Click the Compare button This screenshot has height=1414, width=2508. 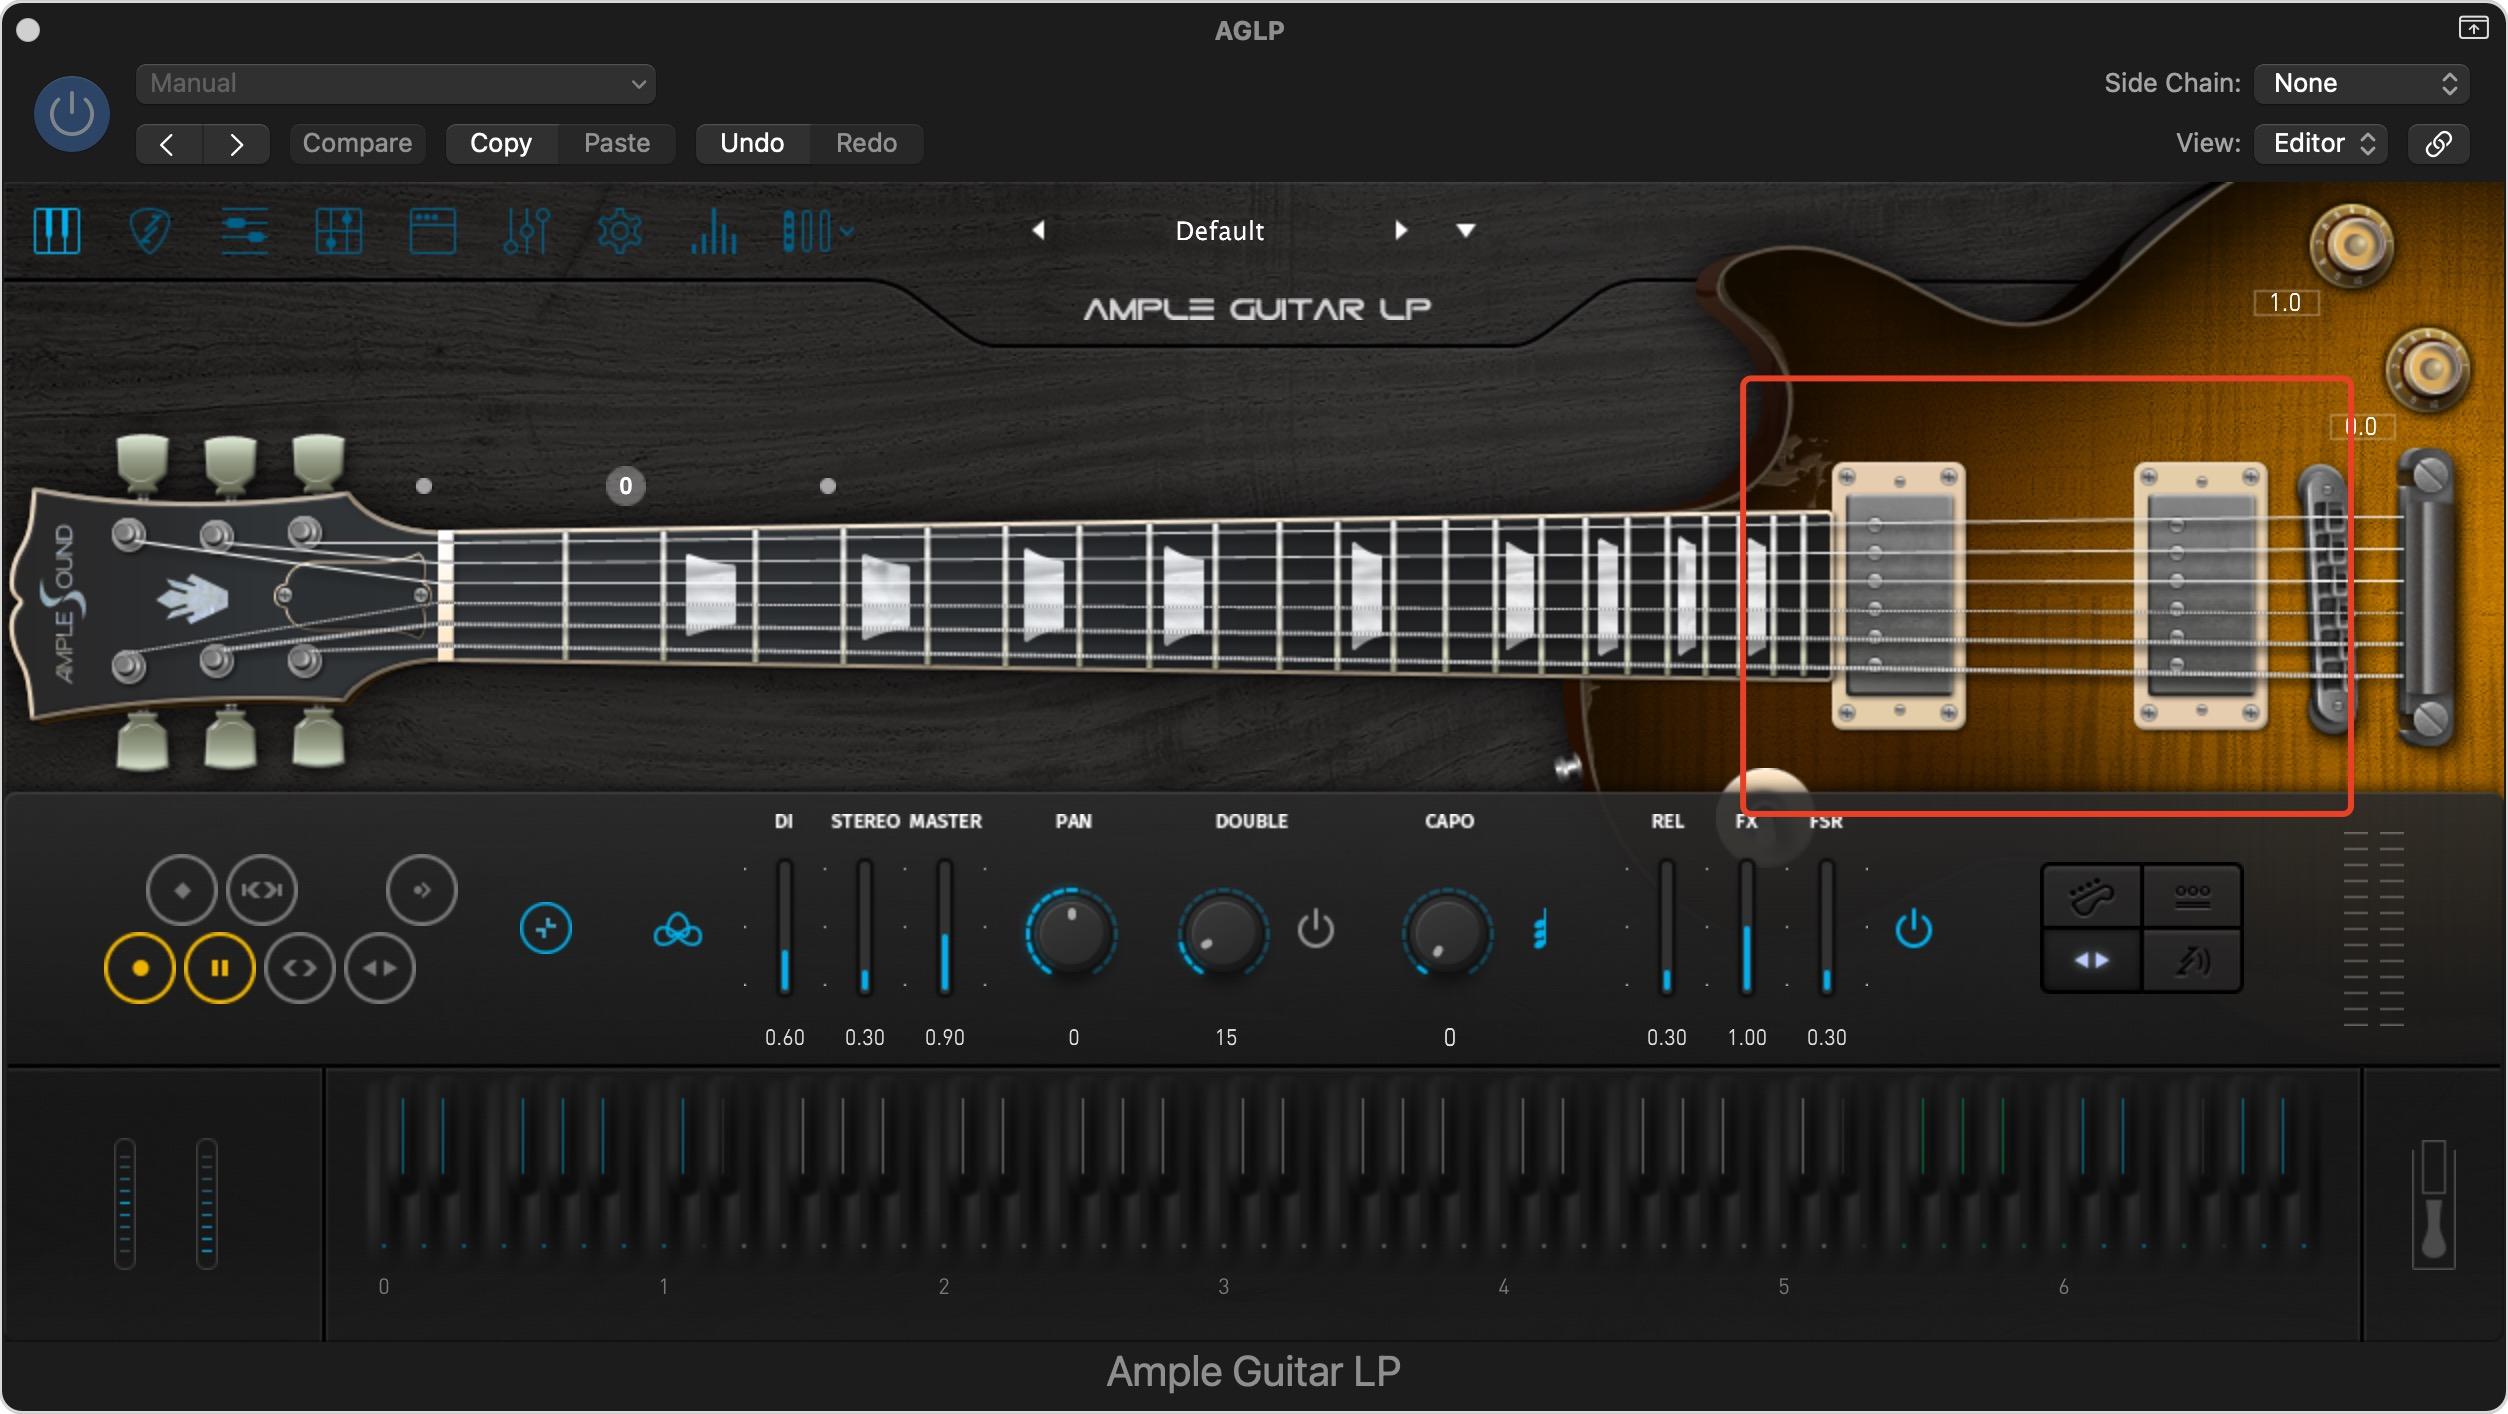tap(357, 143)
